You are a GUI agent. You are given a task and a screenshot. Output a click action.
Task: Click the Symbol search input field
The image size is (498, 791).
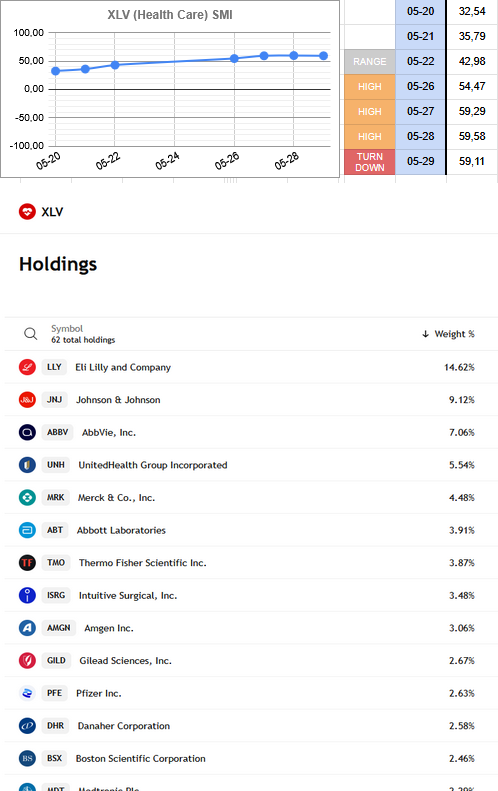[x=83, y=333]
